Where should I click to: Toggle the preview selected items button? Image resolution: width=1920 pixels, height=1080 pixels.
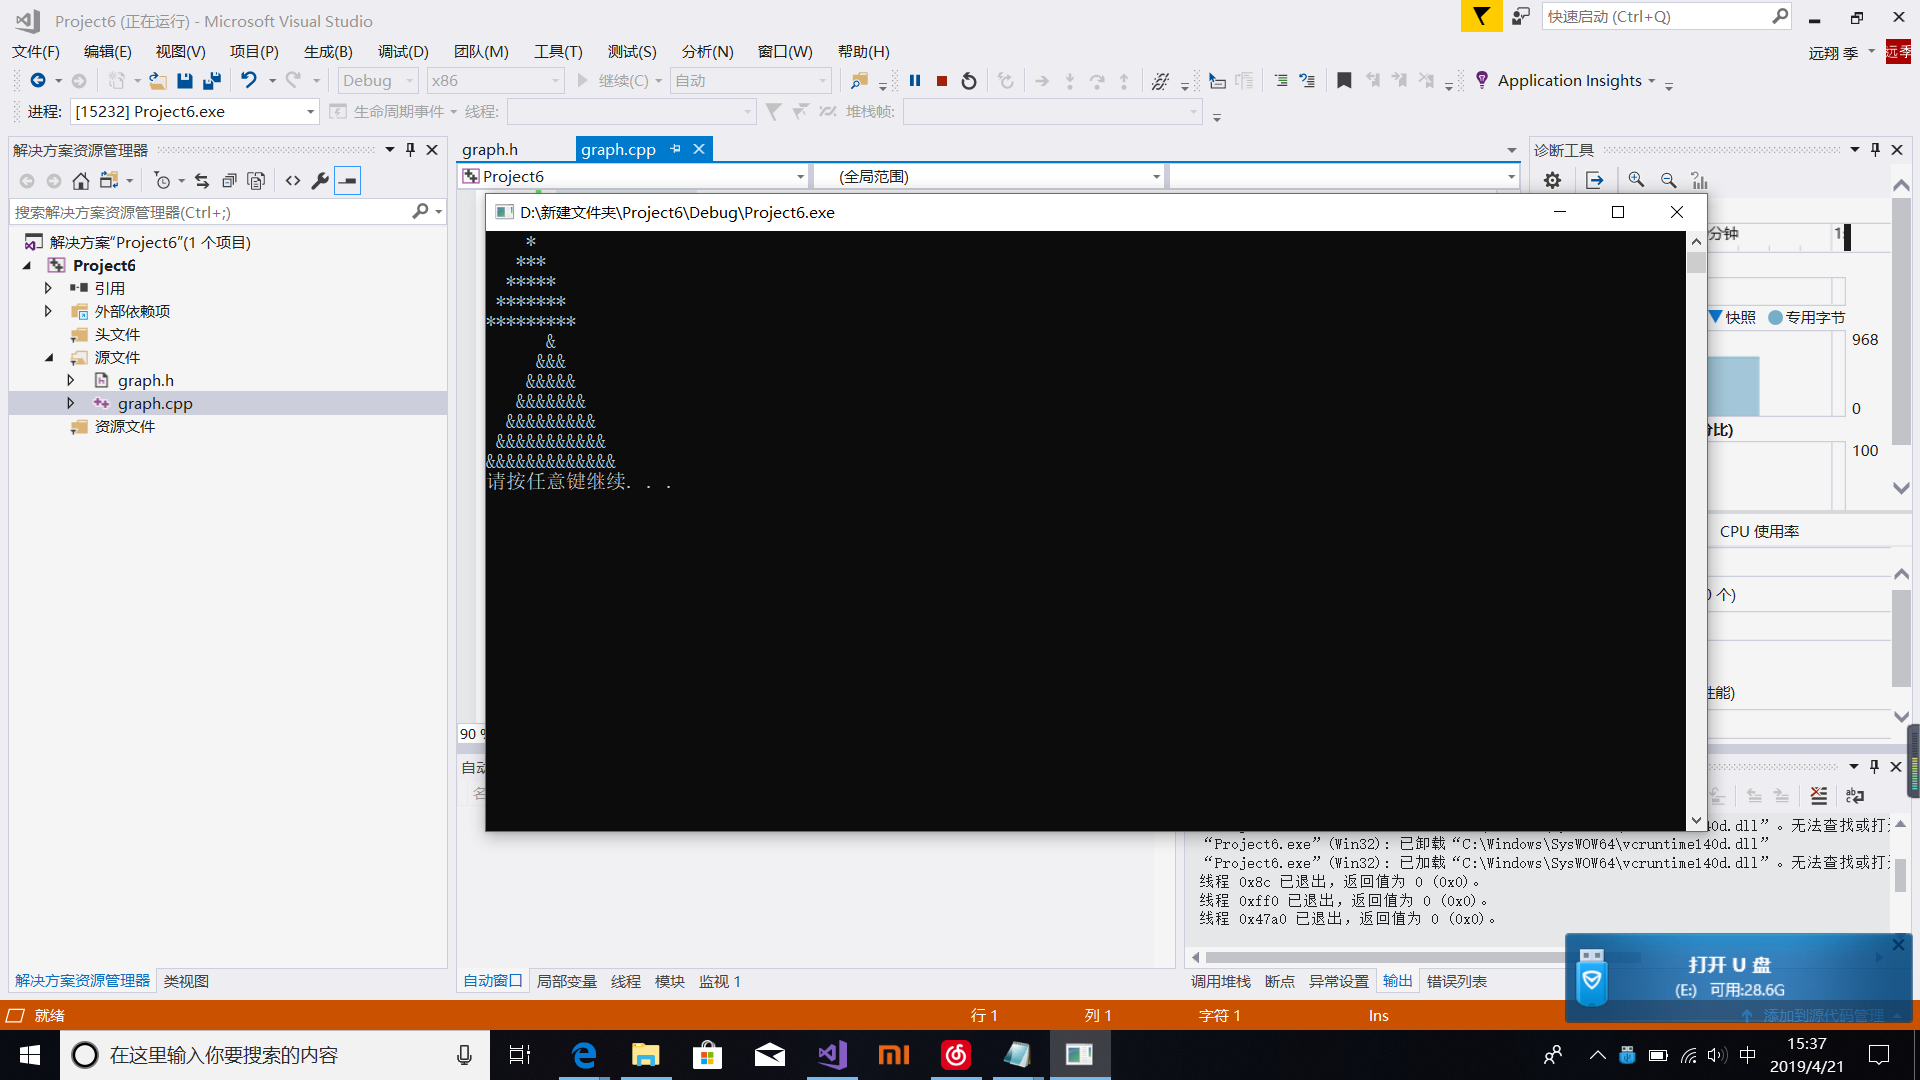tap(347, 181)
